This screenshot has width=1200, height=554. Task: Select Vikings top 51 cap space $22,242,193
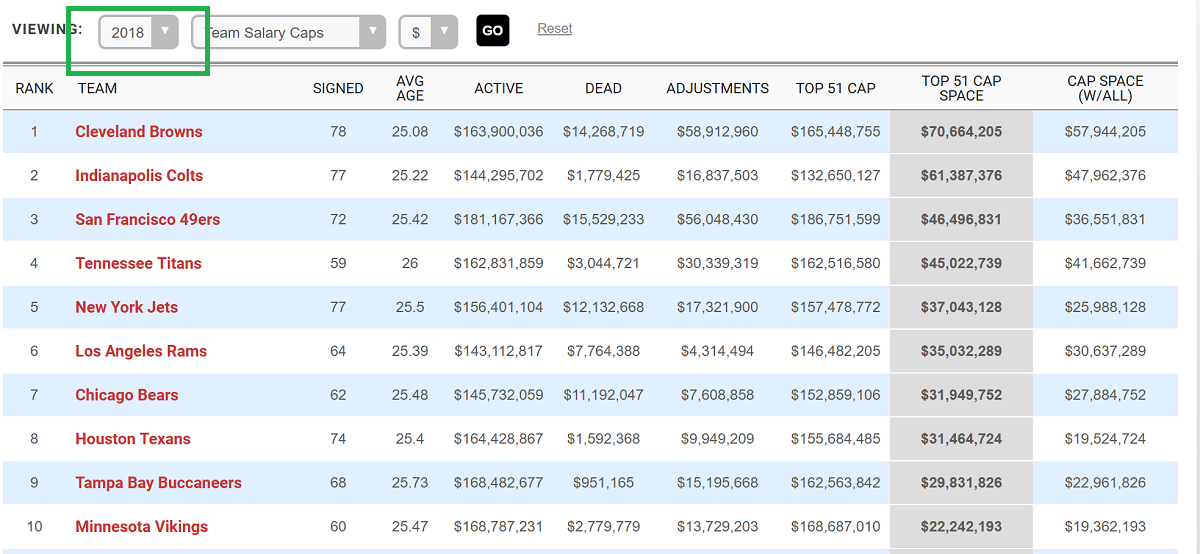coord(961,527)
